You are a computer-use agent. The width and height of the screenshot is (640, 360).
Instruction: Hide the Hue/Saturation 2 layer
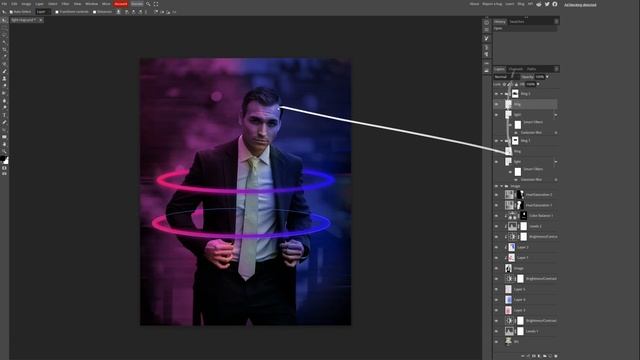pos(496,195)
